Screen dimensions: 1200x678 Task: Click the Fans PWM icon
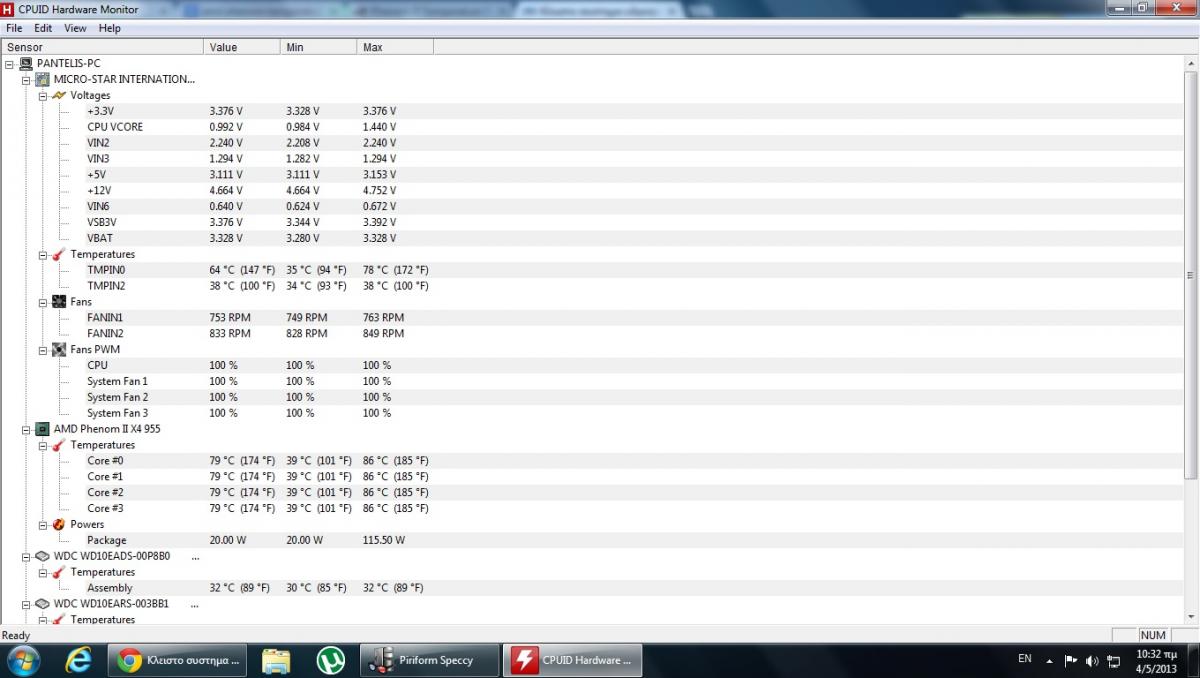59,349
